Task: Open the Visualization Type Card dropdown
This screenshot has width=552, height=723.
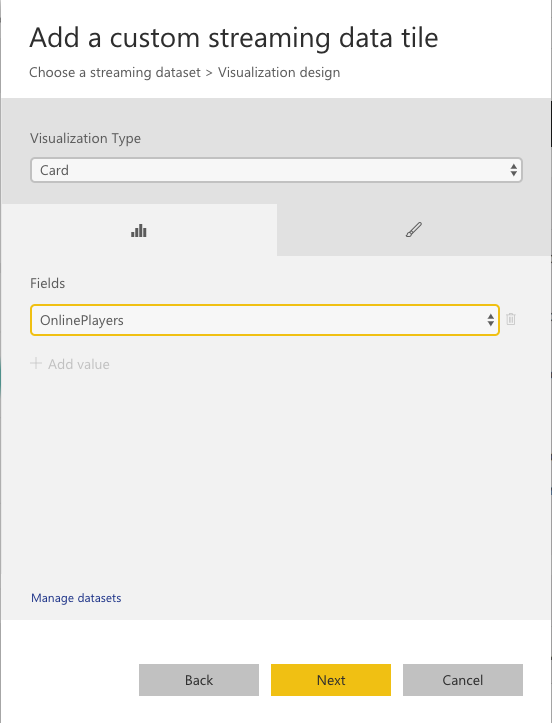Action: click(276, 170)
